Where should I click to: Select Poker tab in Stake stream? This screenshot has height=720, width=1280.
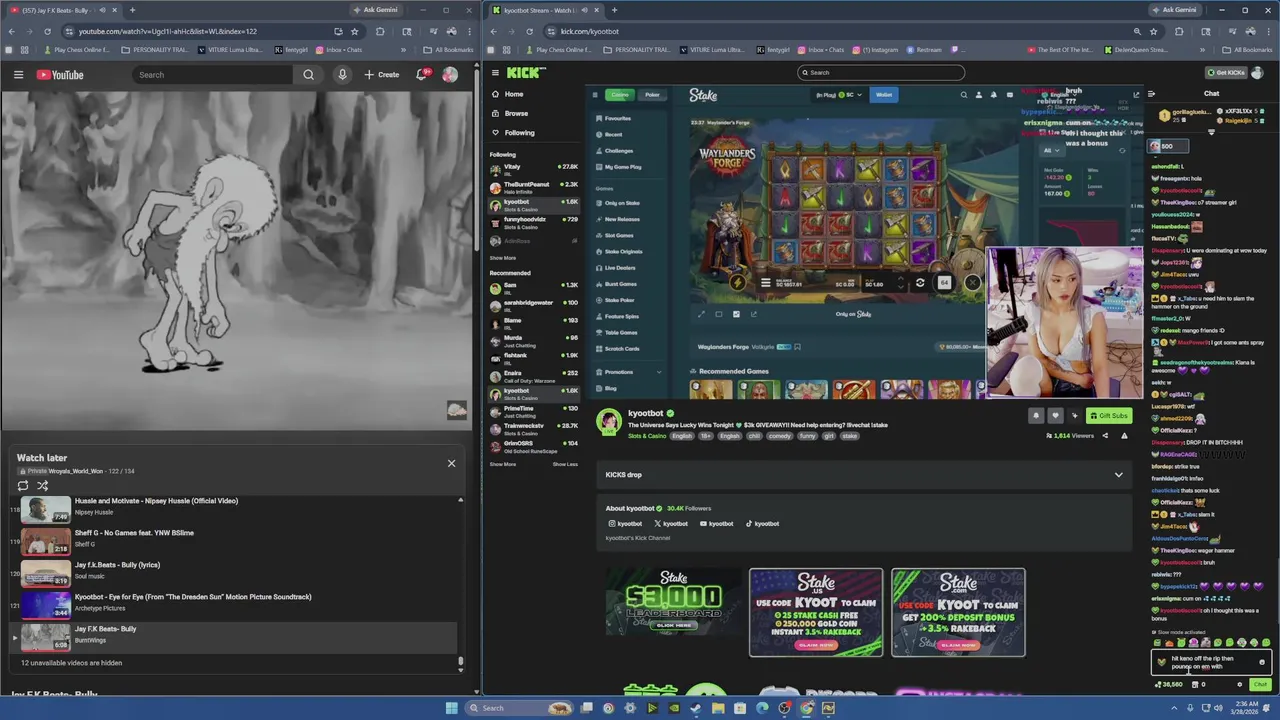click(652, 95)
